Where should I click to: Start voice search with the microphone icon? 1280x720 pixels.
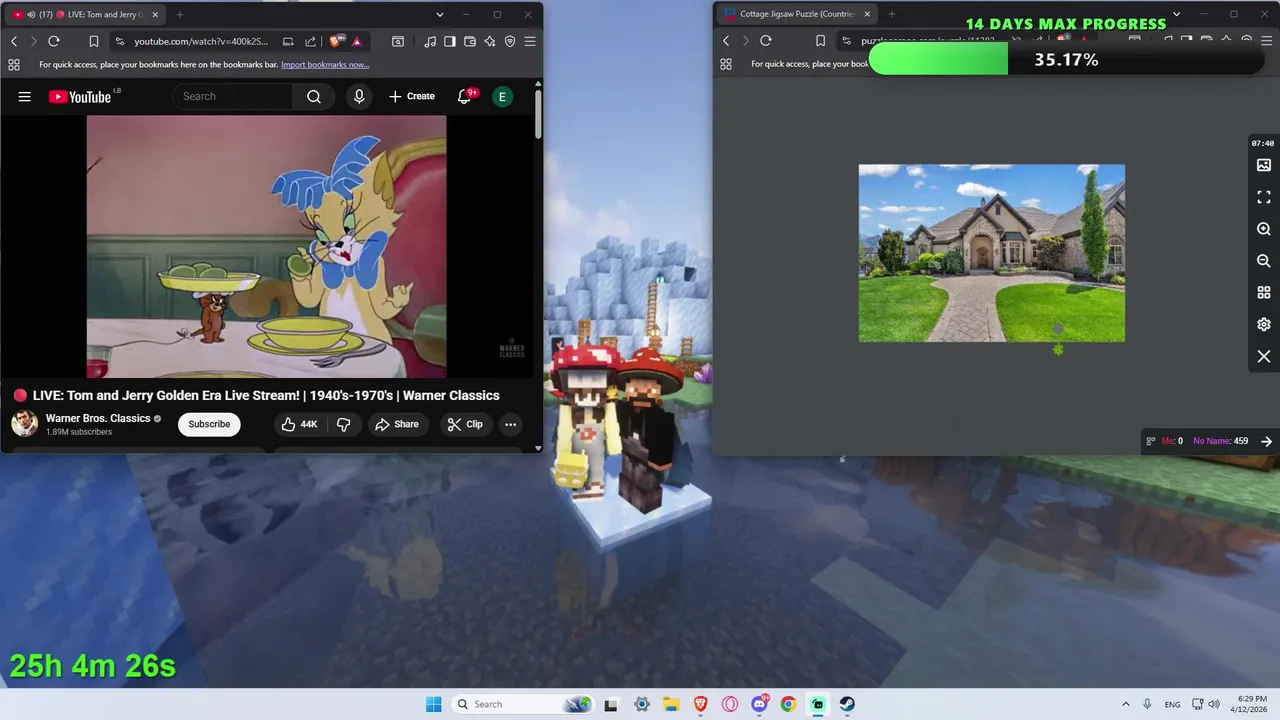359,96
